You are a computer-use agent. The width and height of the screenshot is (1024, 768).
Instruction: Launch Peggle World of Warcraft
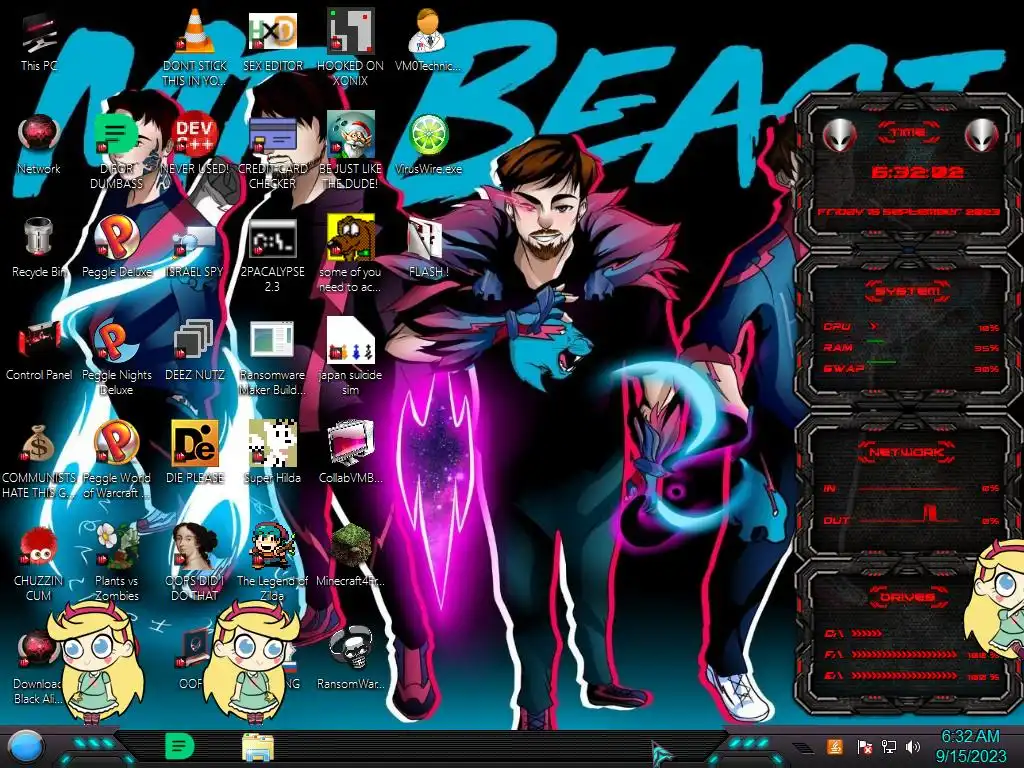coord(116,461)
